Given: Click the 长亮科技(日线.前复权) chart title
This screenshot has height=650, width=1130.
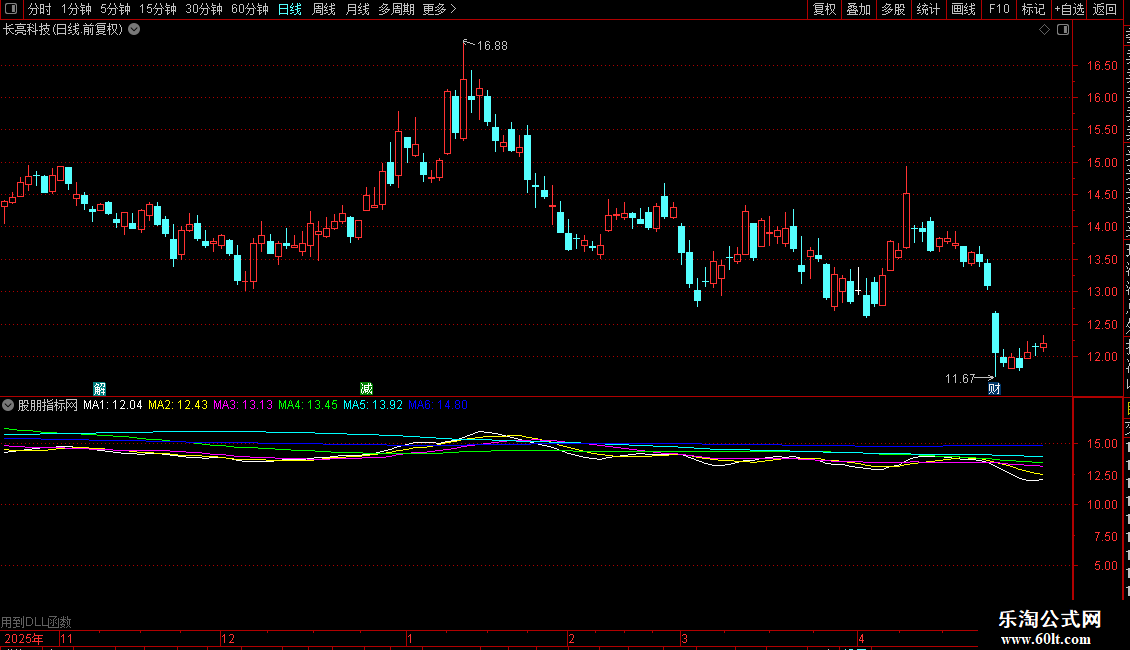Looking at the screenshot, I should point(63,30).
